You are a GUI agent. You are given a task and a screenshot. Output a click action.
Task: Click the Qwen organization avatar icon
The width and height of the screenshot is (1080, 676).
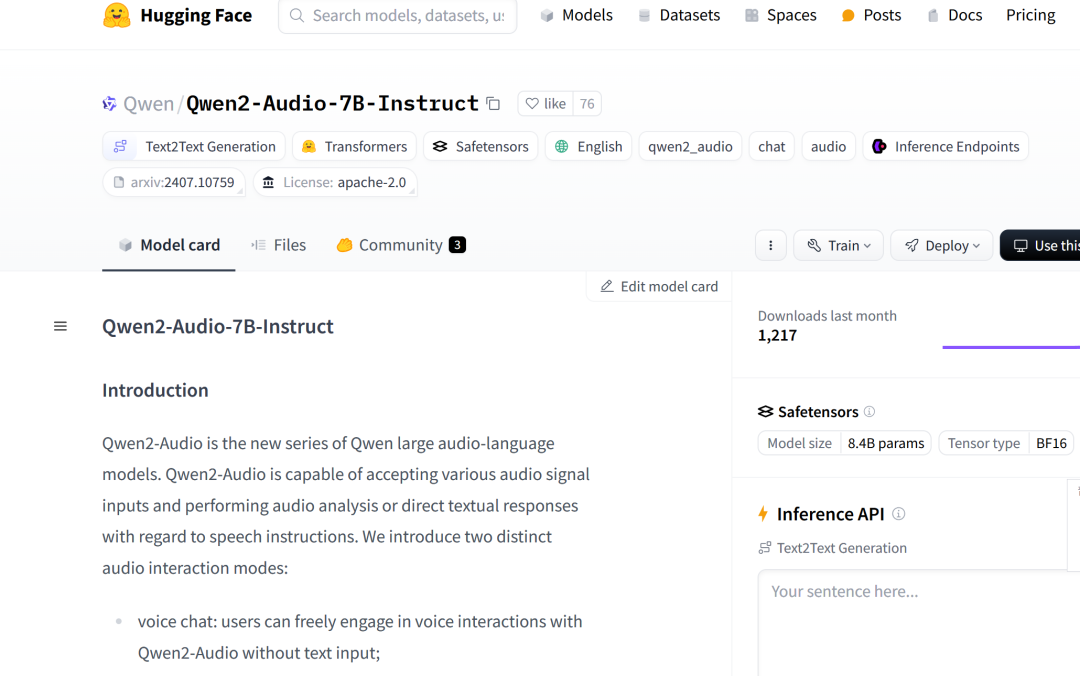tap(110, 104)
